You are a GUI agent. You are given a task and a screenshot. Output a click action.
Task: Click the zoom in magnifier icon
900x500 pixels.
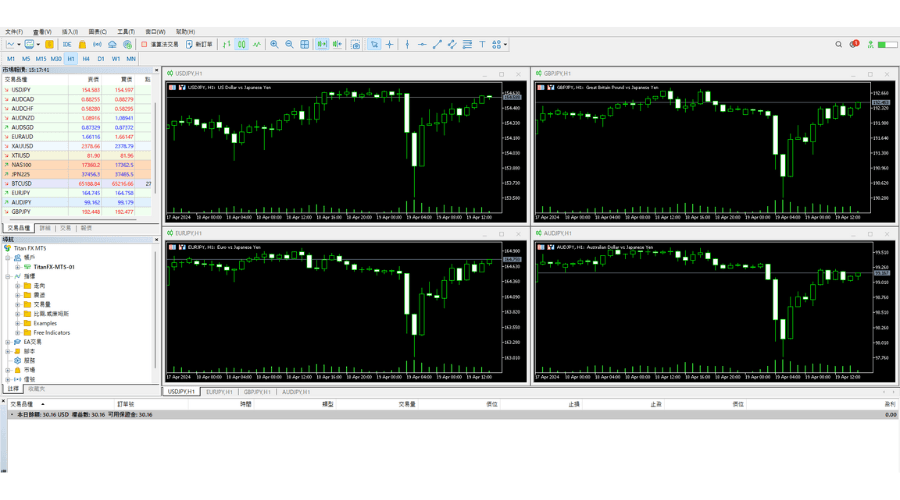coord(275,44)
